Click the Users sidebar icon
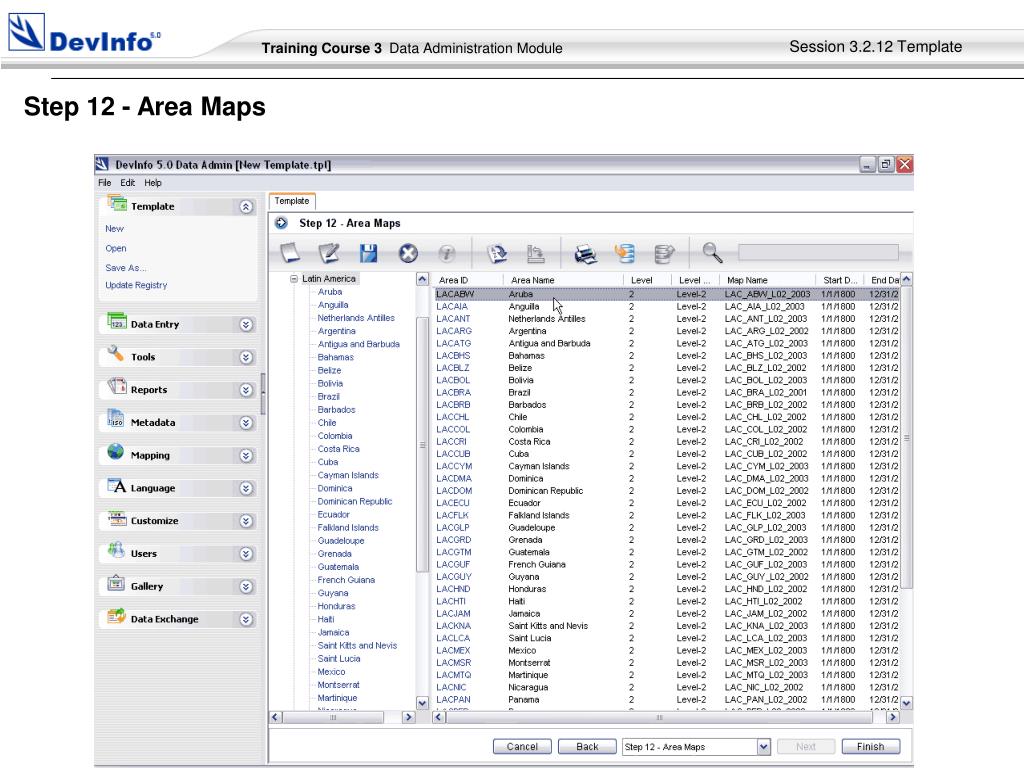 (116, 551)
